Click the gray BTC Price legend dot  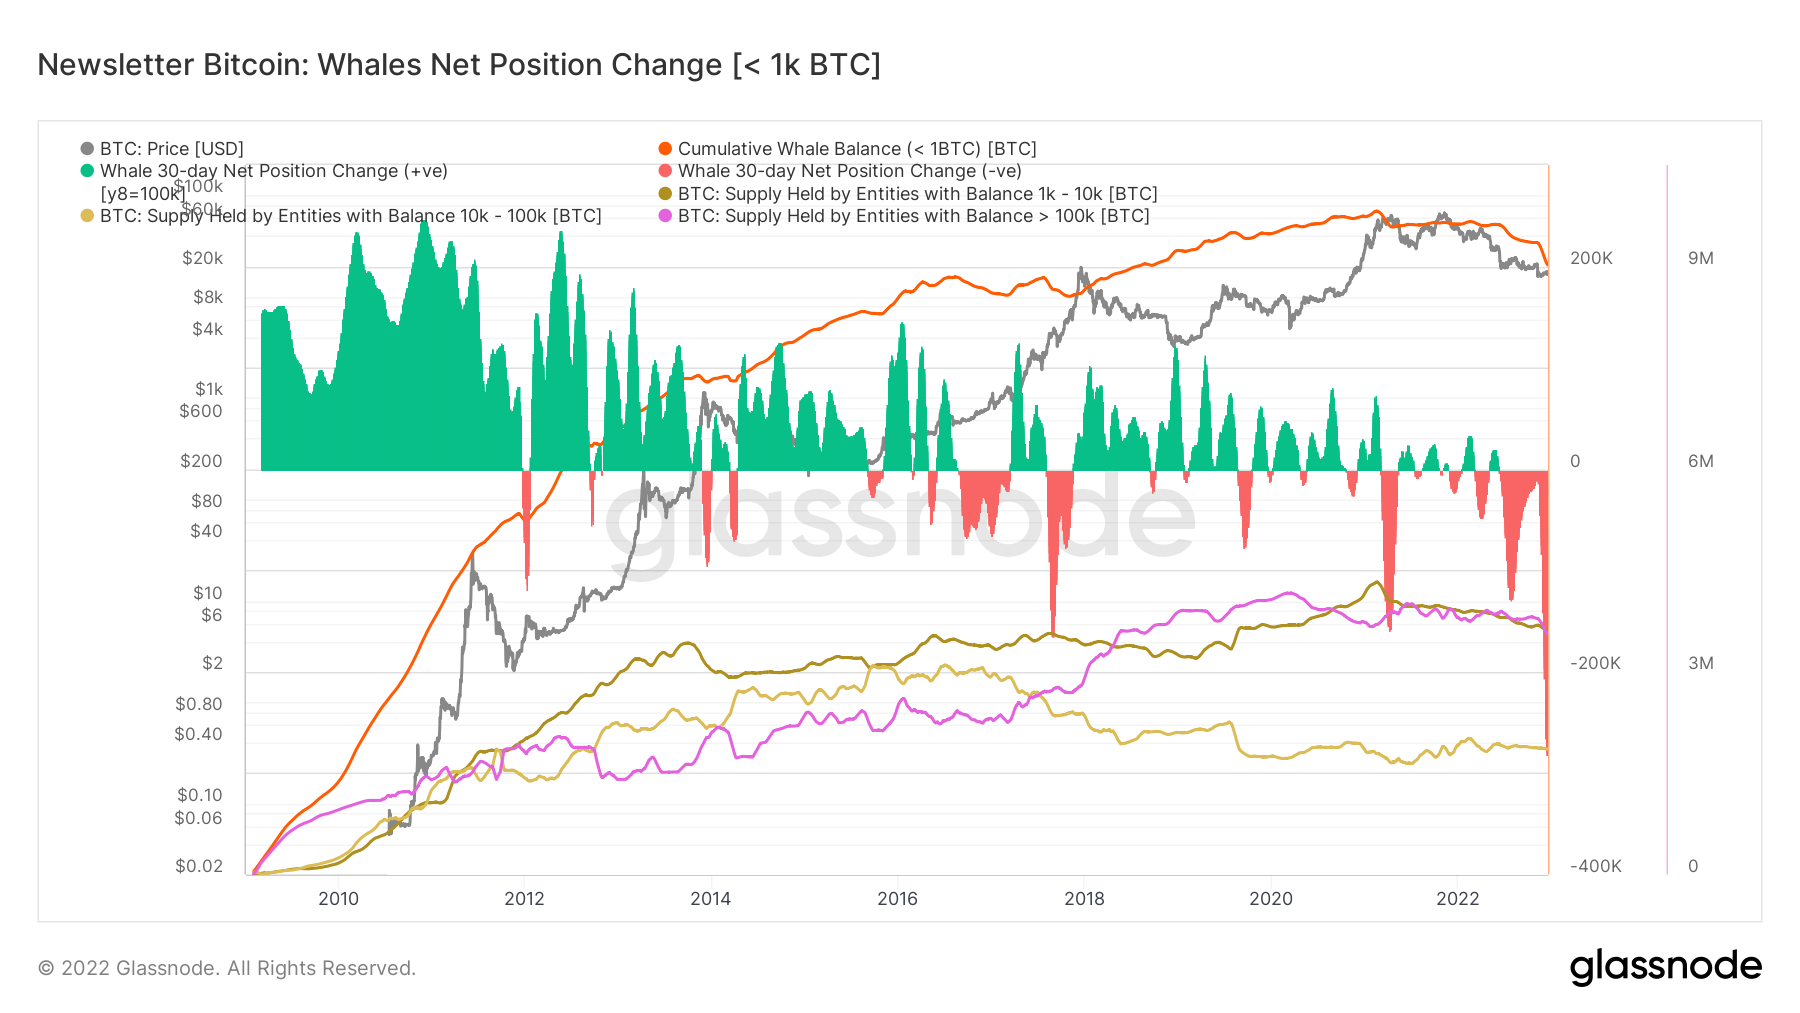coord(87,149)
